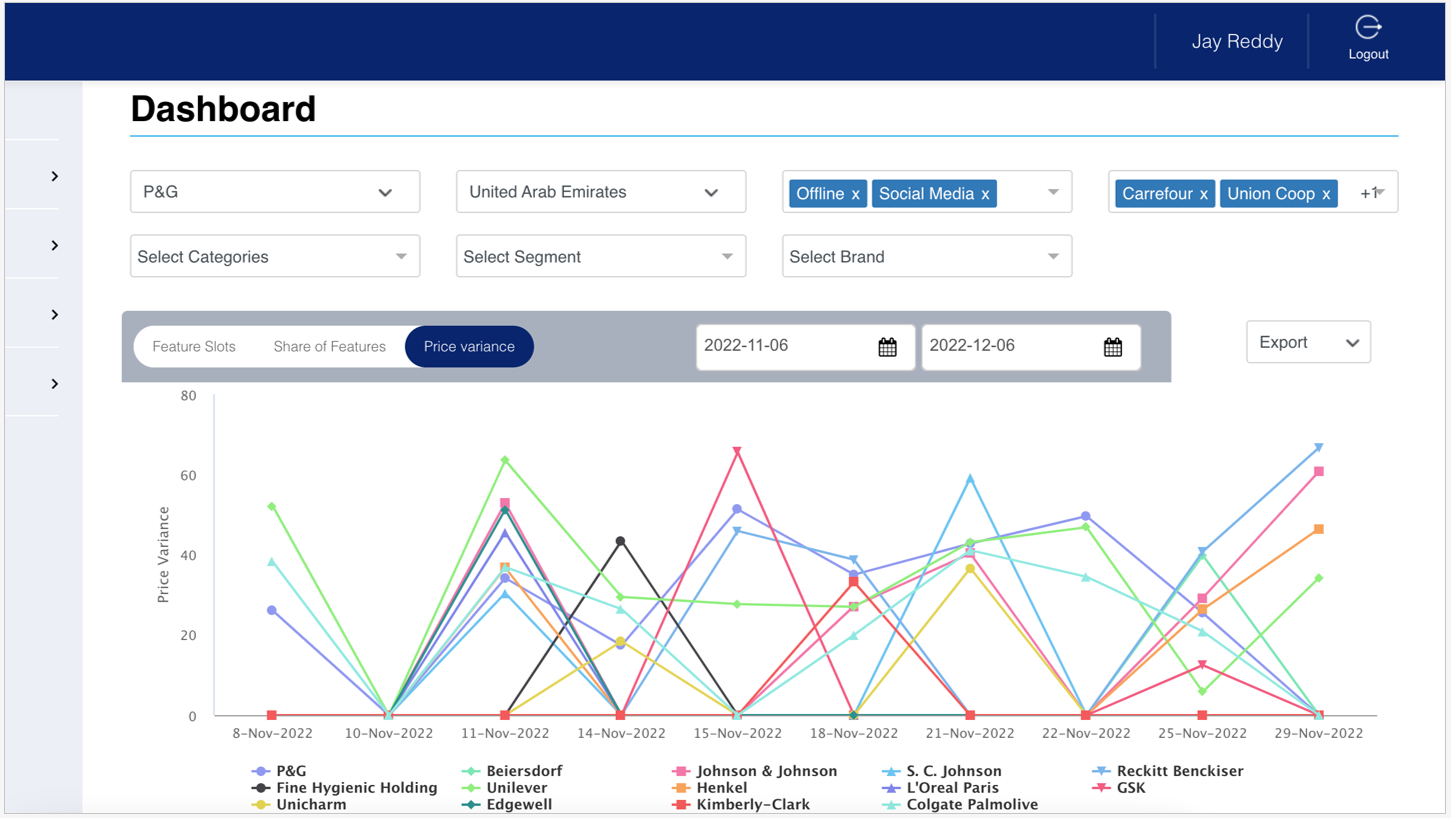Toggle P&G series in chart legend

tap(291, 771)
